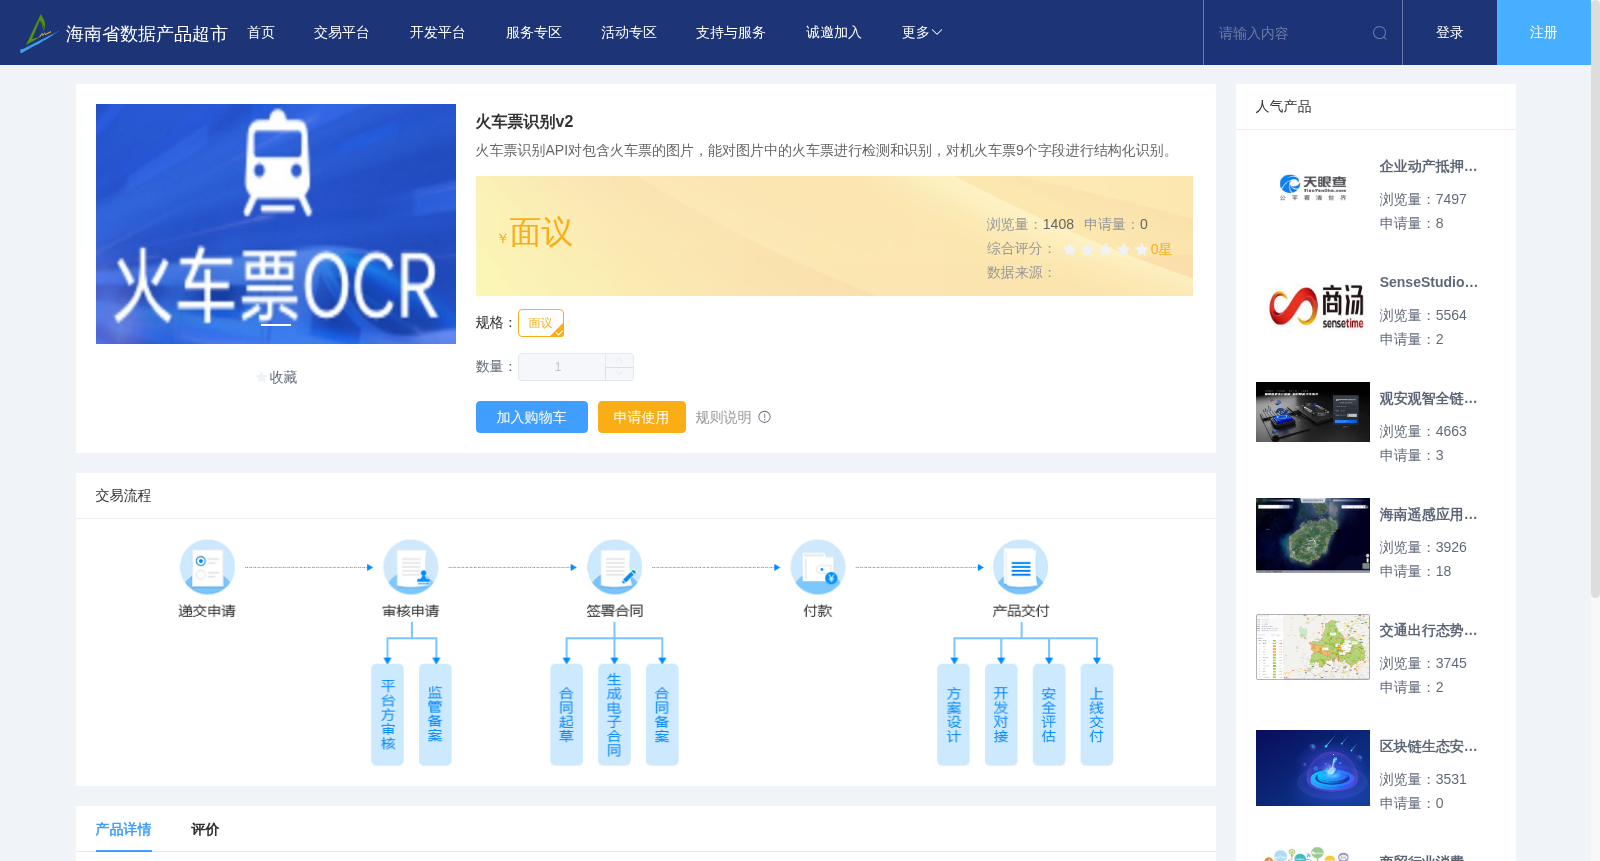Click the Hainan data supermarket logo icon
1600x861 pixels.
[38, 33]
